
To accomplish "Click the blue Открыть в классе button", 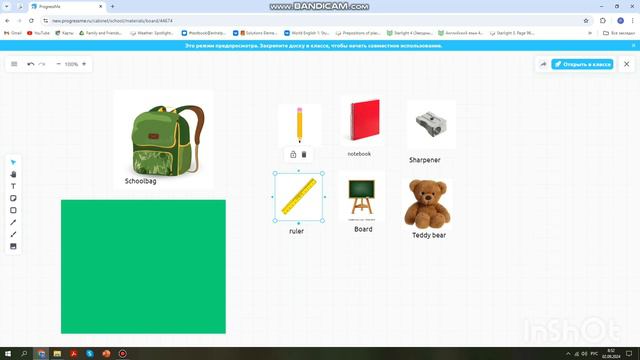I will pos(582,64).
